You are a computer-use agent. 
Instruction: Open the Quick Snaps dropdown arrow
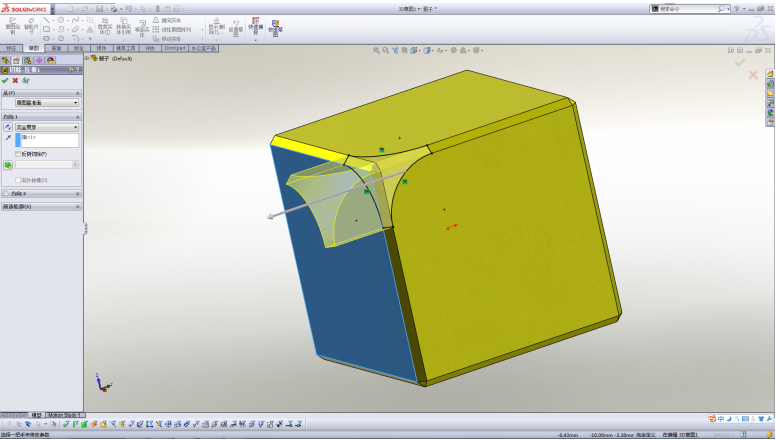[x=255, y=39]
